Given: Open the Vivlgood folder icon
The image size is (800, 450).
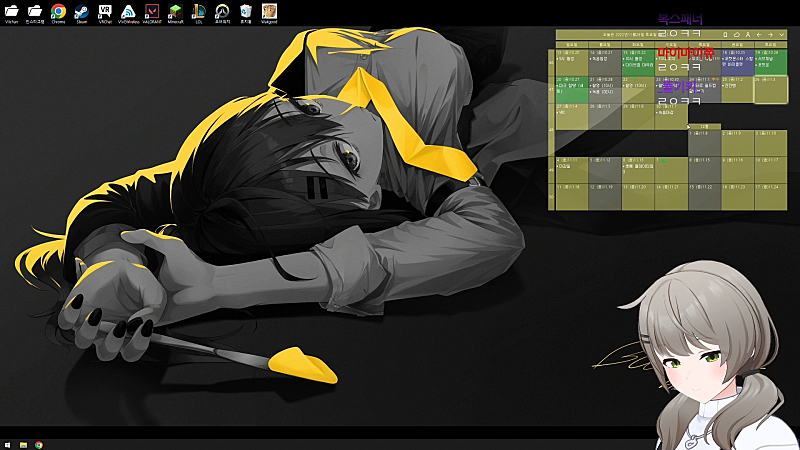Looking at the screenshot, I should [x=269, y=12].
